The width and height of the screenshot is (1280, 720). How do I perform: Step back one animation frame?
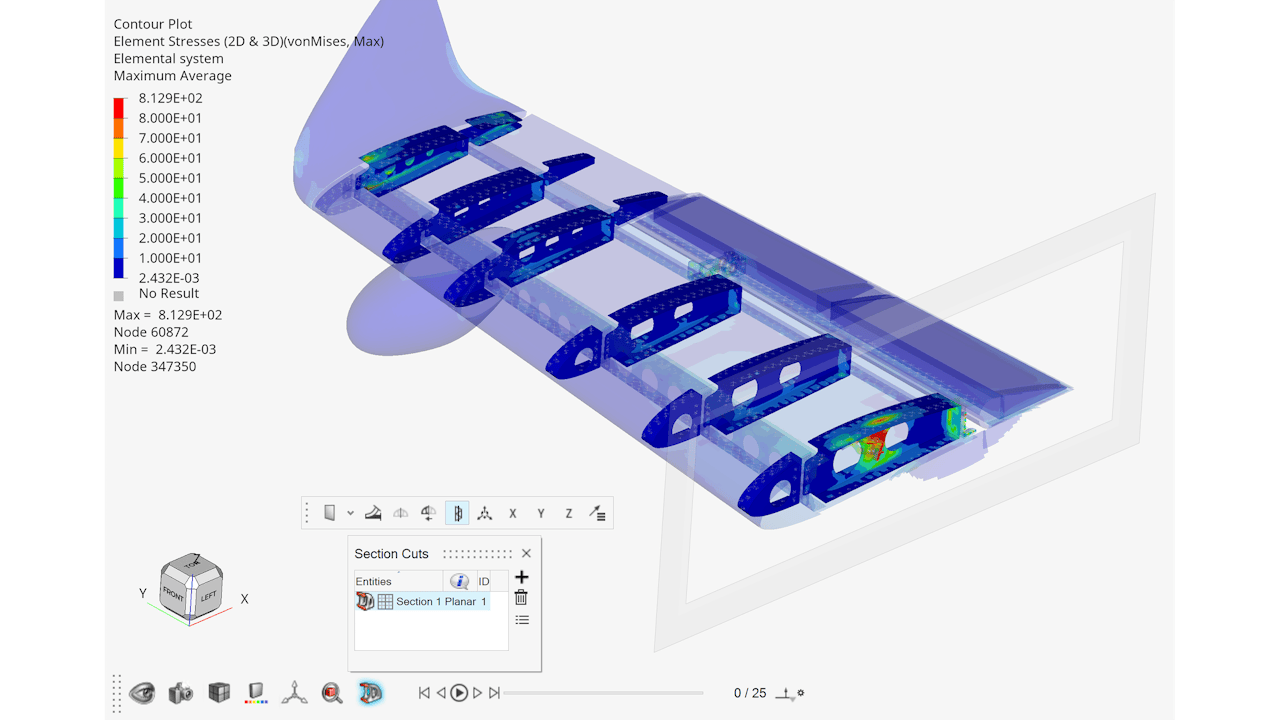[441, 693]
